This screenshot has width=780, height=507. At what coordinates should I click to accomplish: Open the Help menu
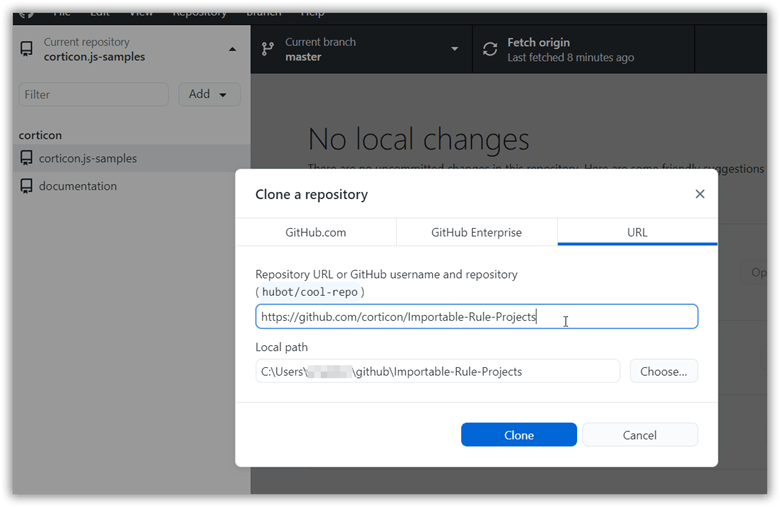pyautogui.click(x=312, y=12)
